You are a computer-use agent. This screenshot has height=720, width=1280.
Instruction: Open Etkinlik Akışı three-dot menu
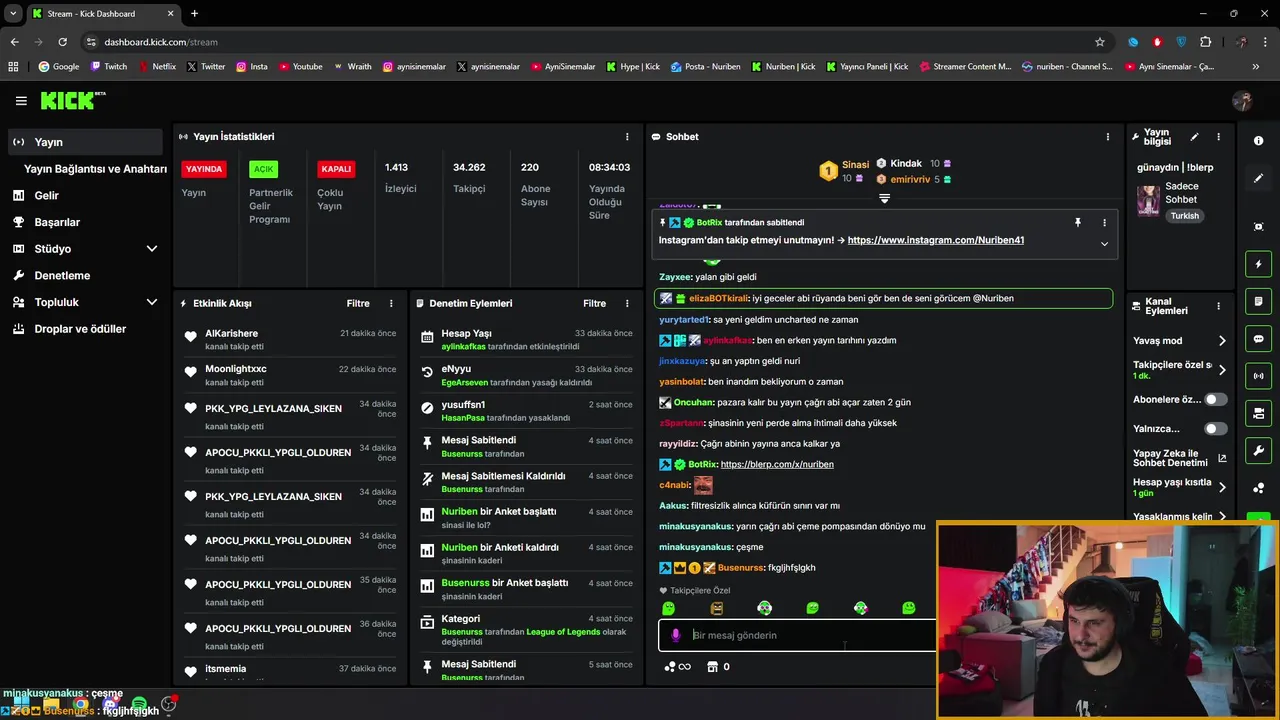click(x=391, y=303)
